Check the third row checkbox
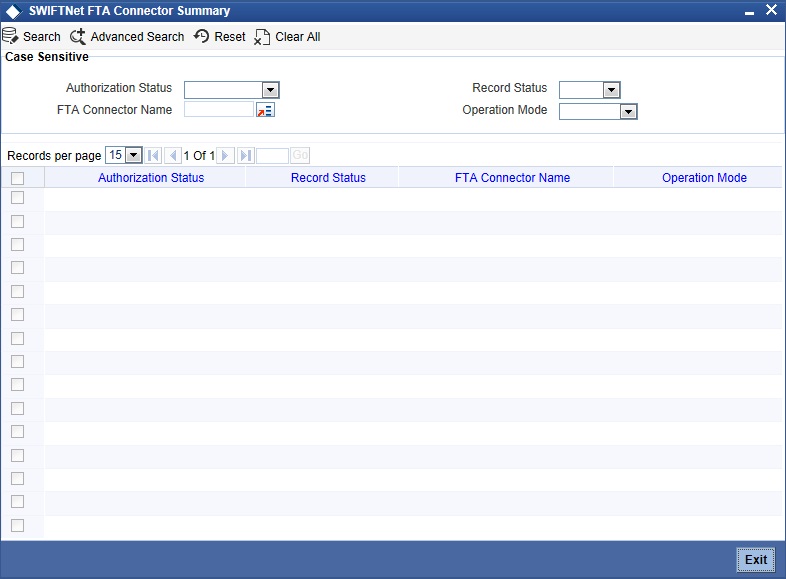Screen dimensions: 786x579 click(x=18, y=244)
